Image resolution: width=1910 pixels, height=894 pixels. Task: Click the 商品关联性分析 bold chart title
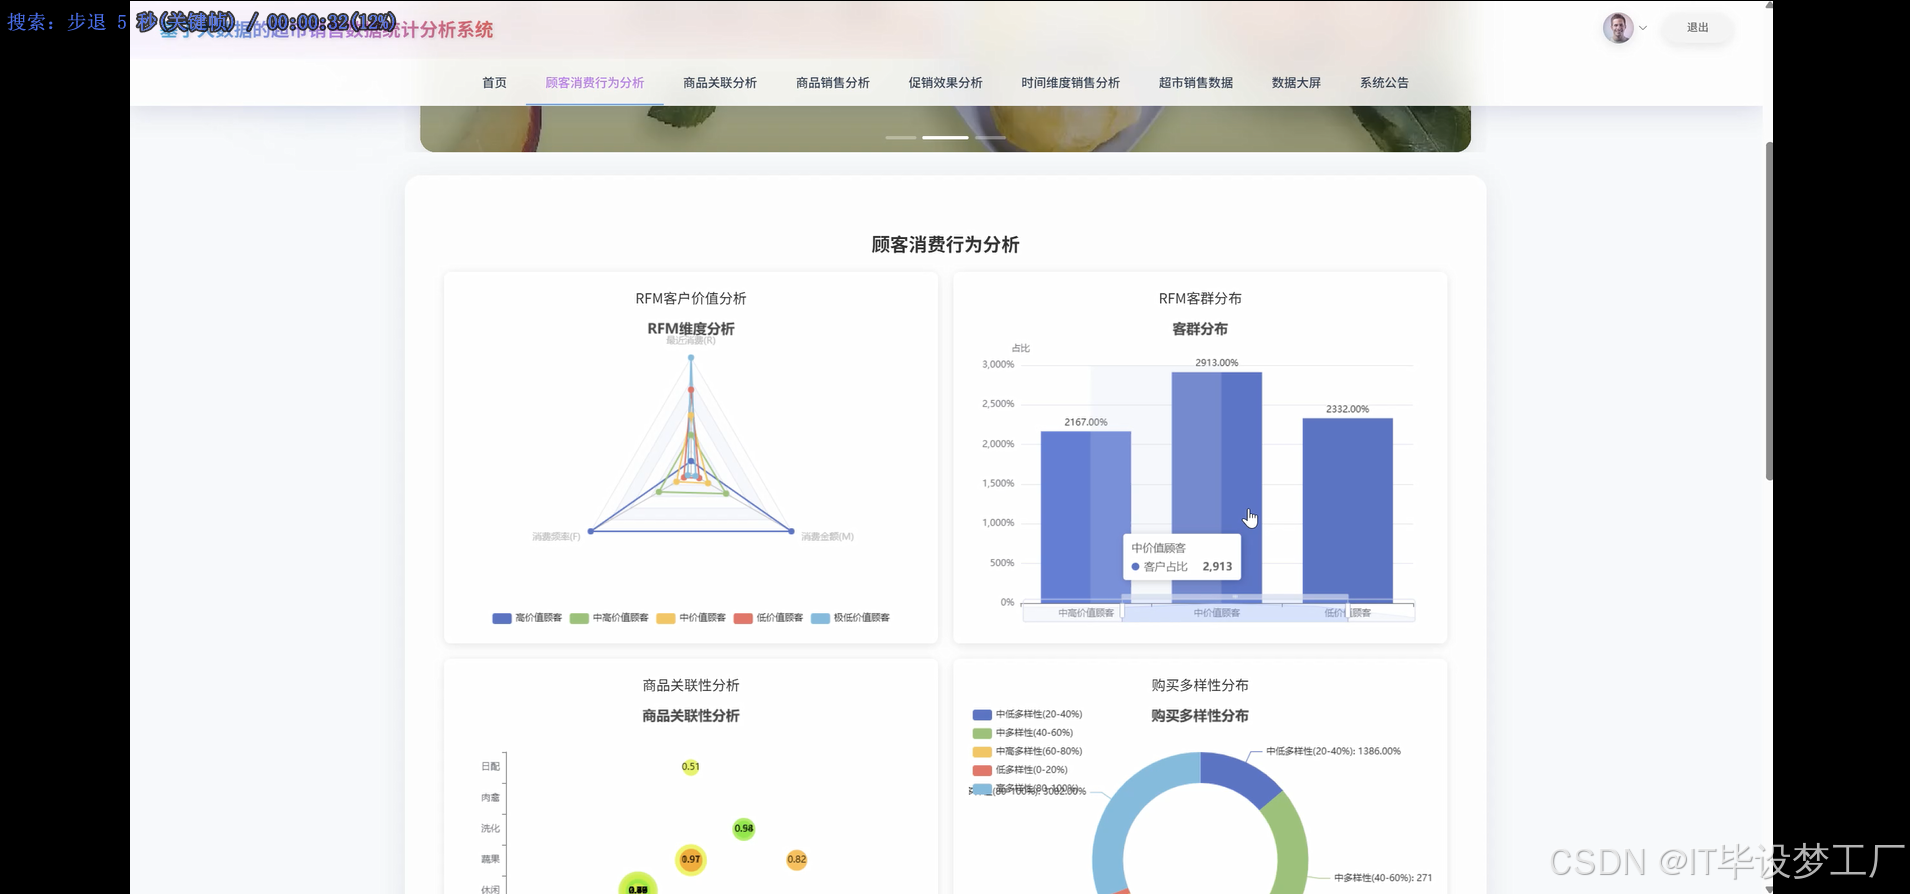point(691,716)
